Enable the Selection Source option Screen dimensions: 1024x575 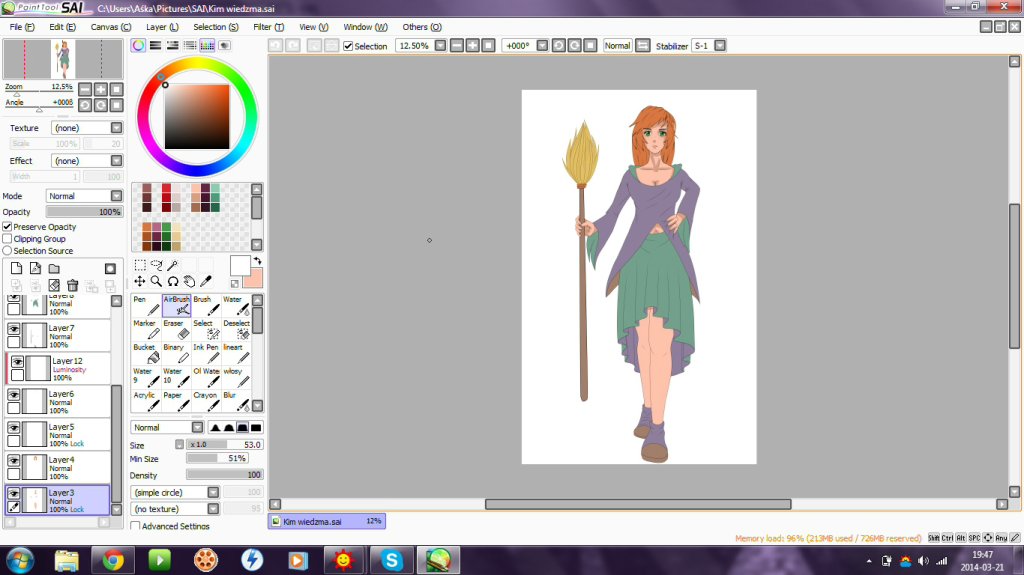[7, 250]
